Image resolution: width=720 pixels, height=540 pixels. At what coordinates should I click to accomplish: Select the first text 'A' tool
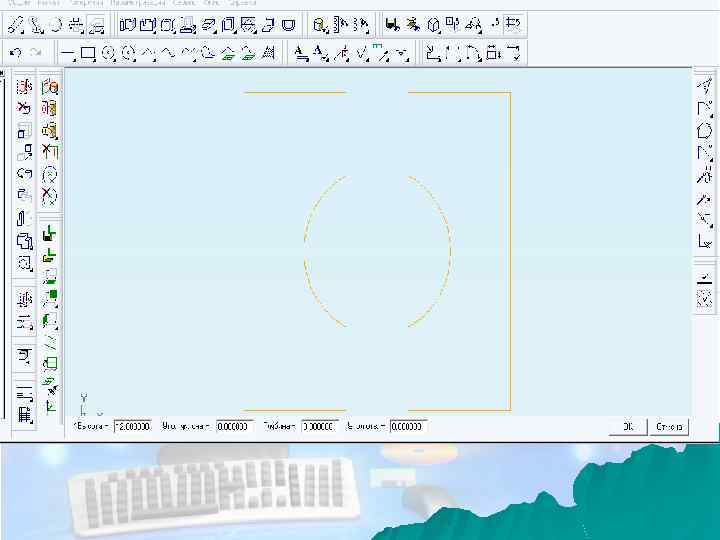301,54
